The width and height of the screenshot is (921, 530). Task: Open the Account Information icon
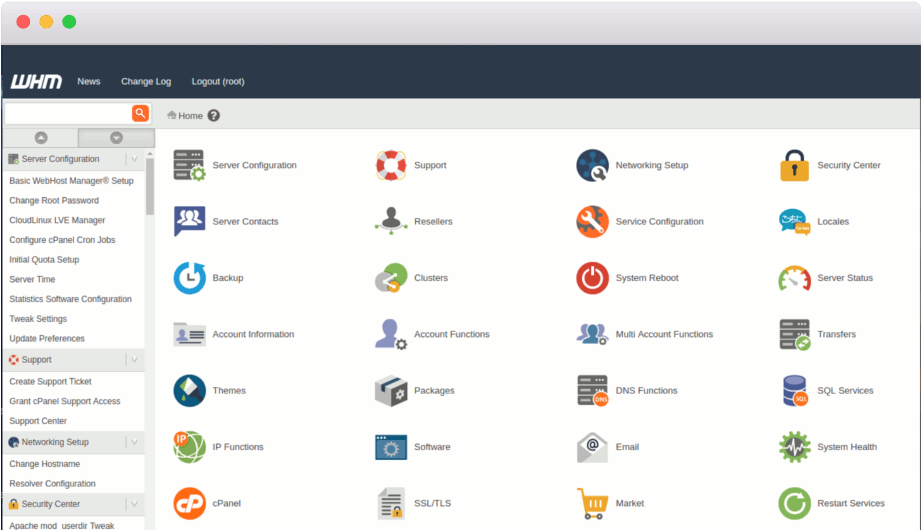pyautogui.click(x=189, y=334)
